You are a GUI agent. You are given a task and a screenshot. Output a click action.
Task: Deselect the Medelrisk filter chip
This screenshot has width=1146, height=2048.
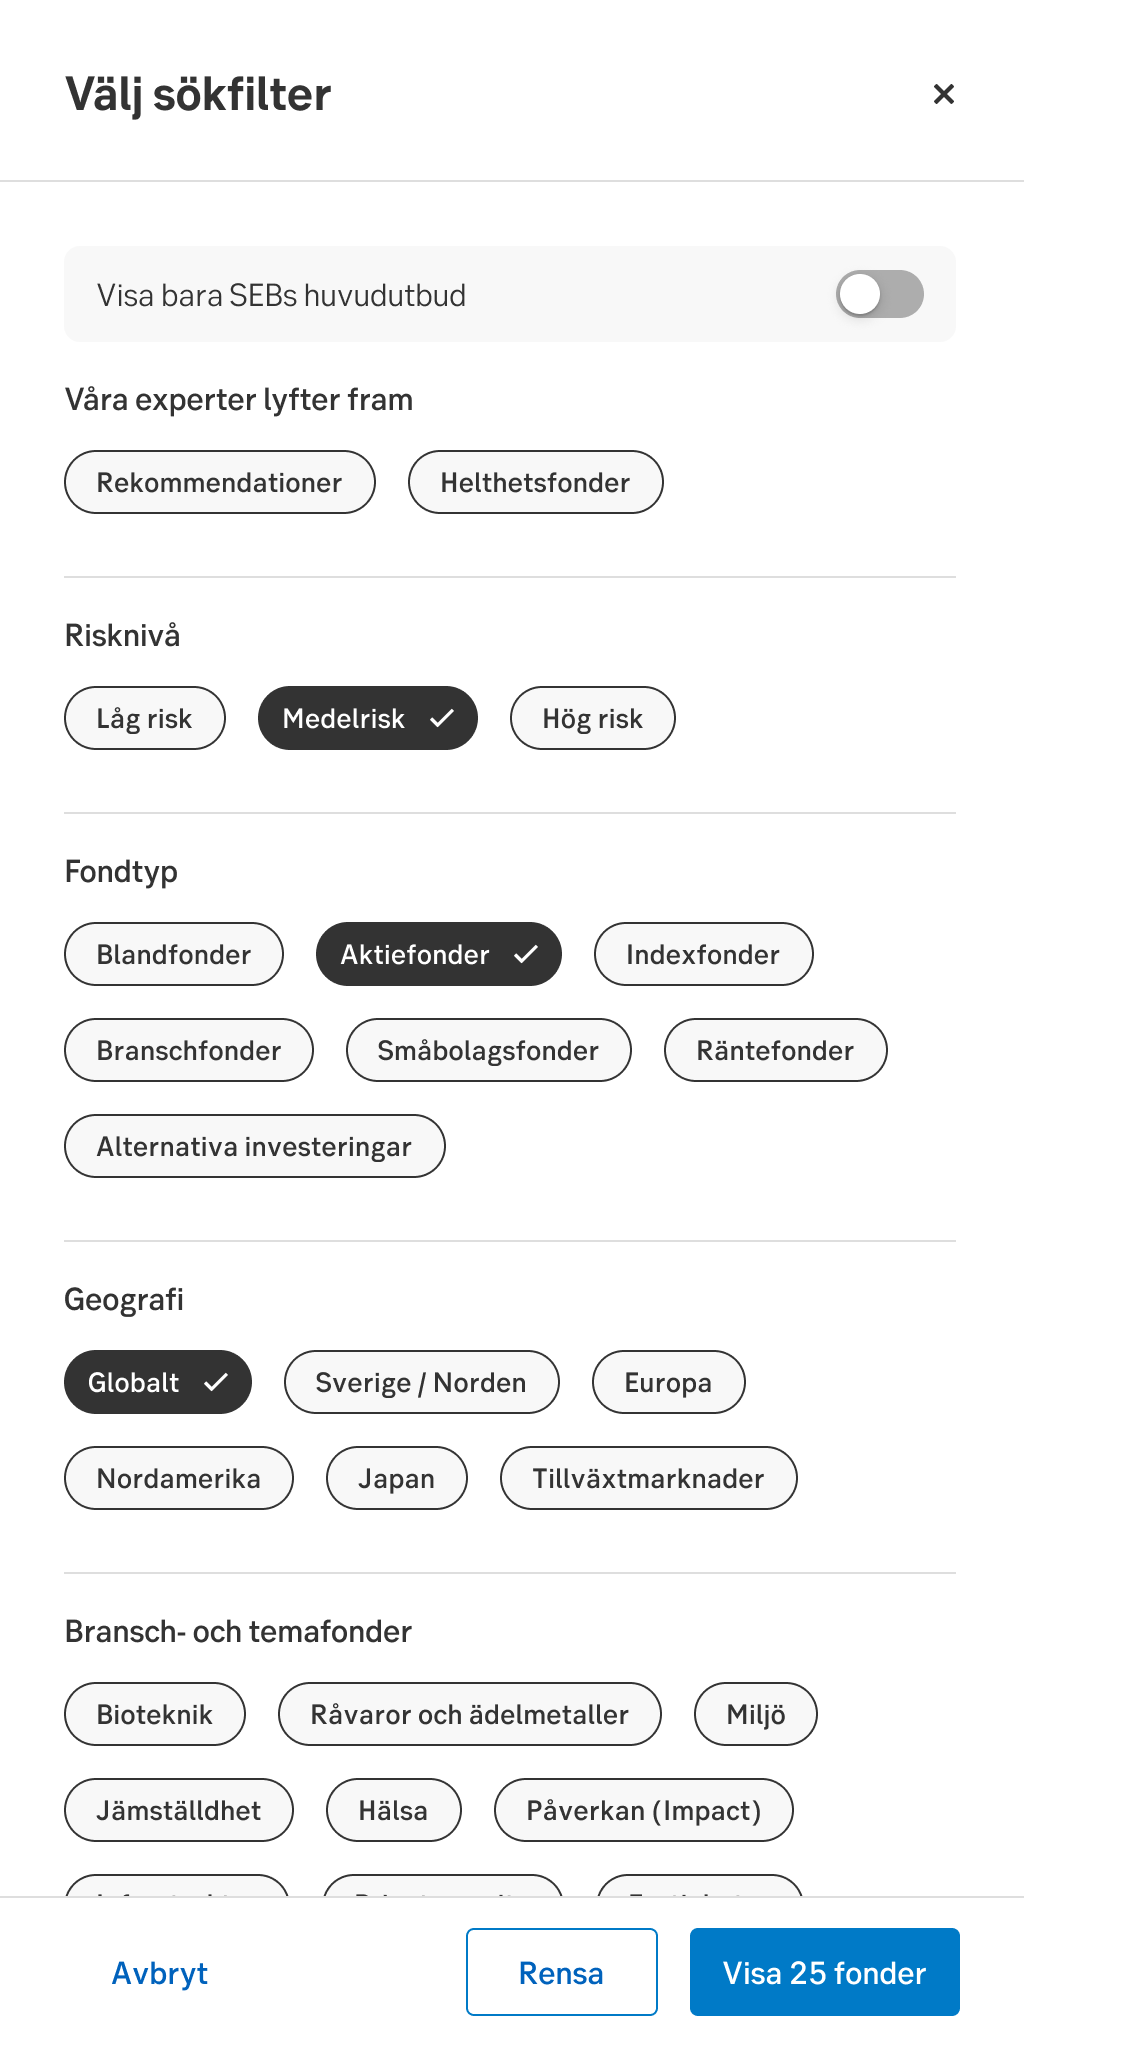(367, 718)
